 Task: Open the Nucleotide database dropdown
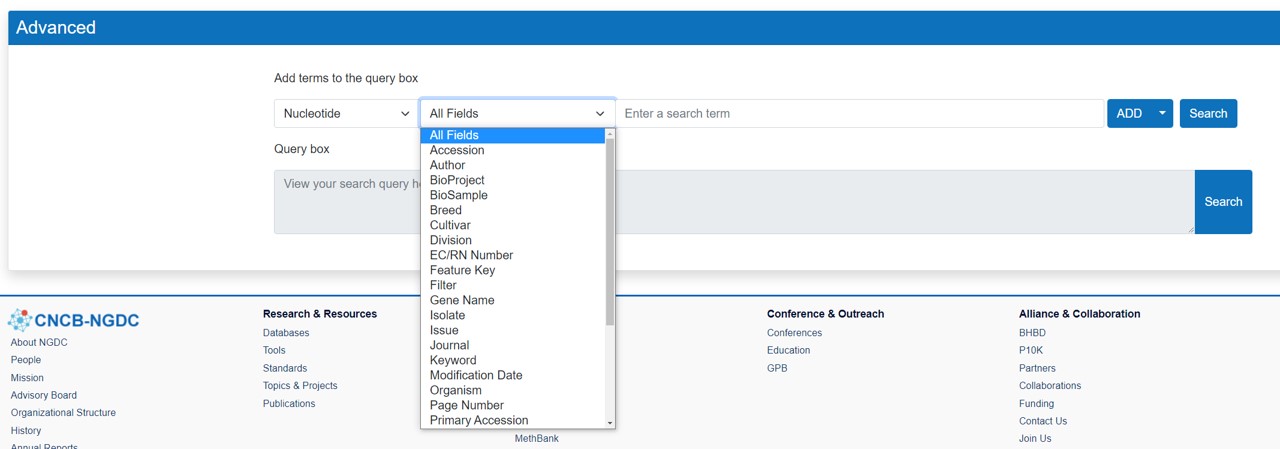(x=346, y=114)
